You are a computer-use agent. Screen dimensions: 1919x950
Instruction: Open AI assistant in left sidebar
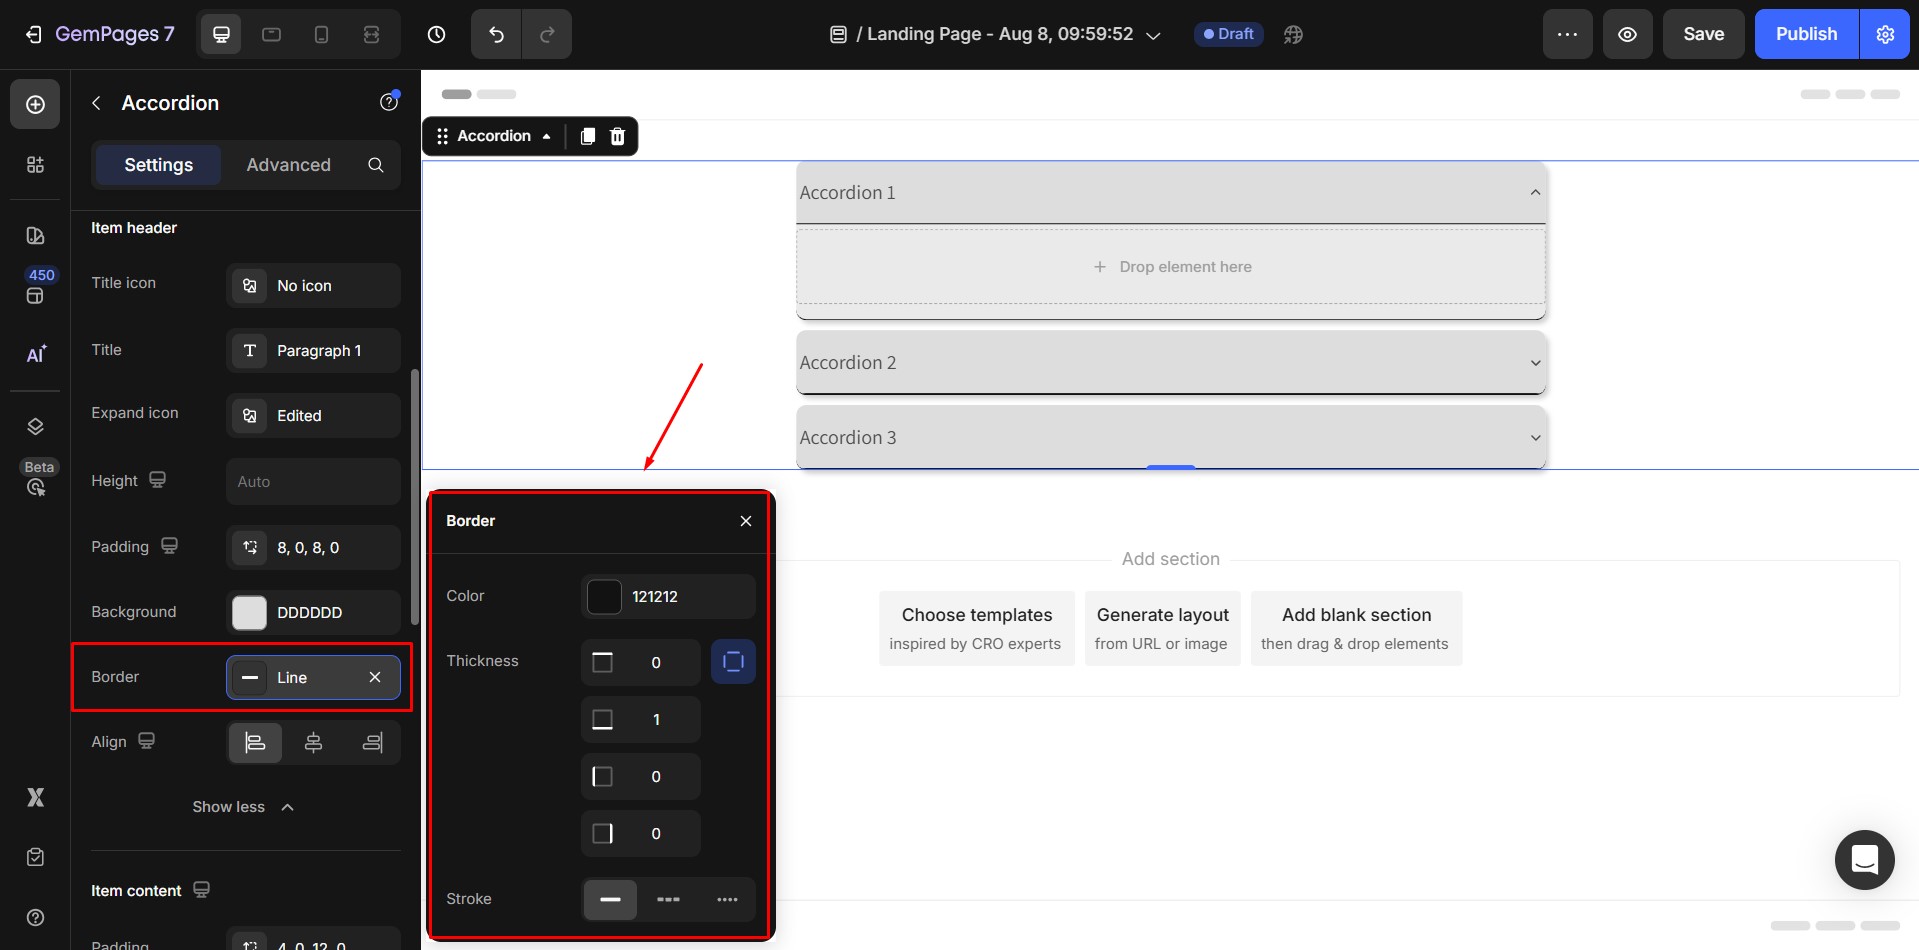point(35,355)
